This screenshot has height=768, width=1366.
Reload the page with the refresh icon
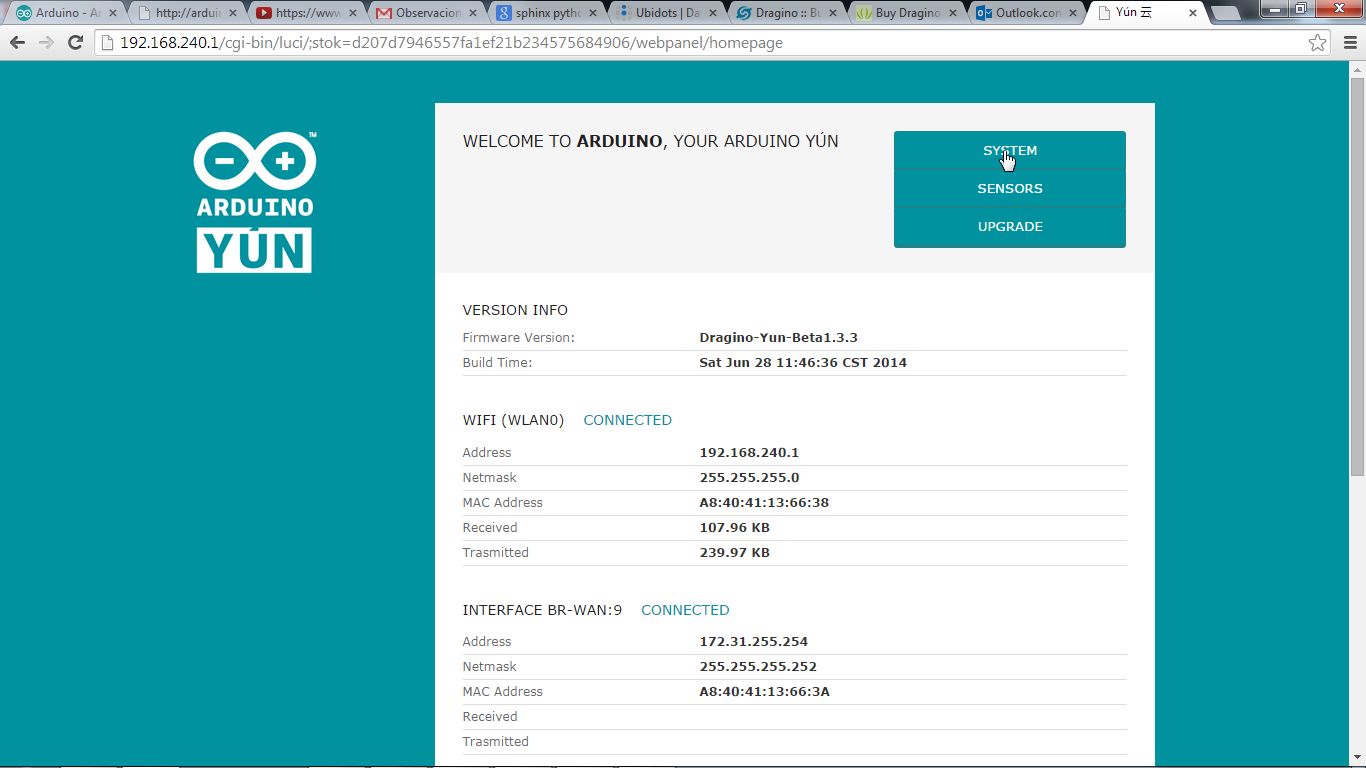(x=75, y=43)
